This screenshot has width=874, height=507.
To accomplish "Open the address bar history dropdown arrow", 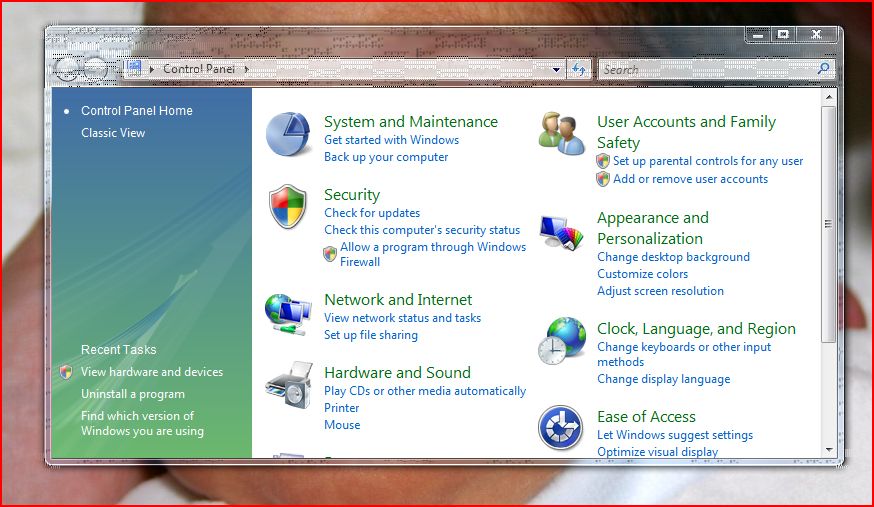I will 556,70.
